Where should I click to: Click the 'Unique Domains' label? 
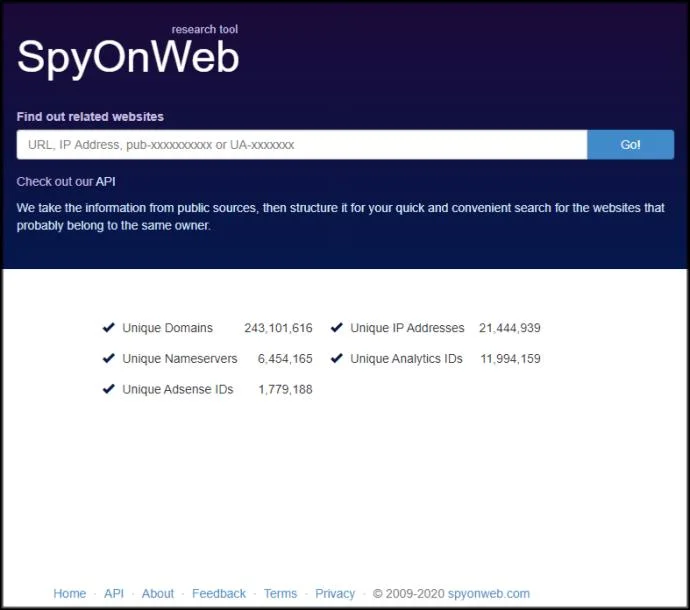click(167, 328)
